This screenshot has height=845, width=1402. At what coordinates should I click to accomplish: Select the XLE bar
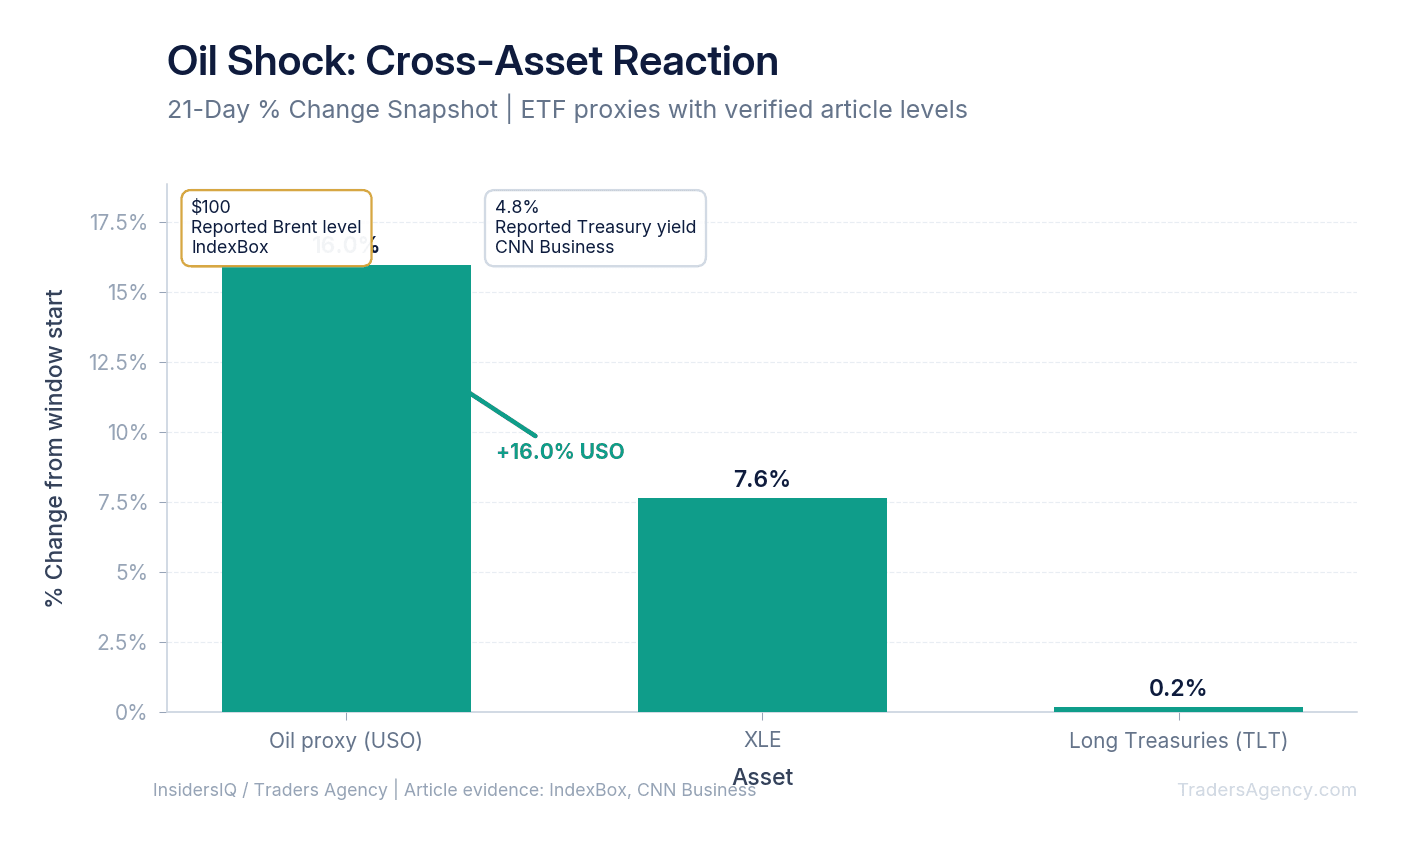[x=762, y=605]
